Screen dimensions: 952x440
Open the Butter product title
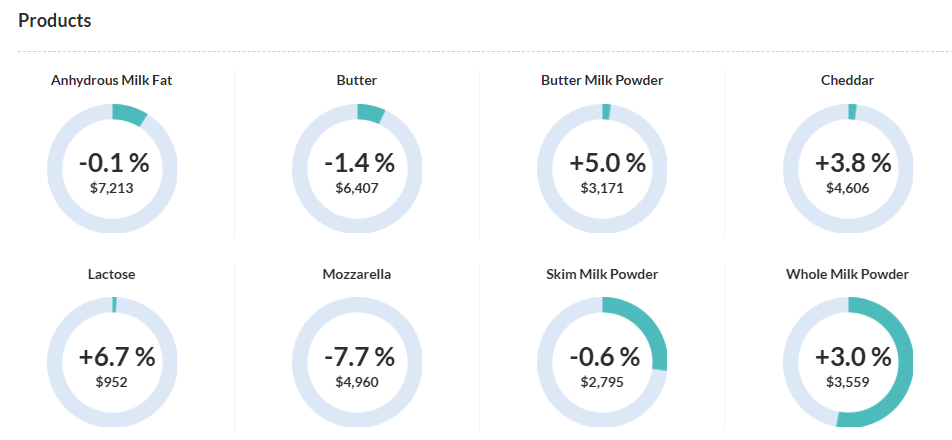pos(357,80)
